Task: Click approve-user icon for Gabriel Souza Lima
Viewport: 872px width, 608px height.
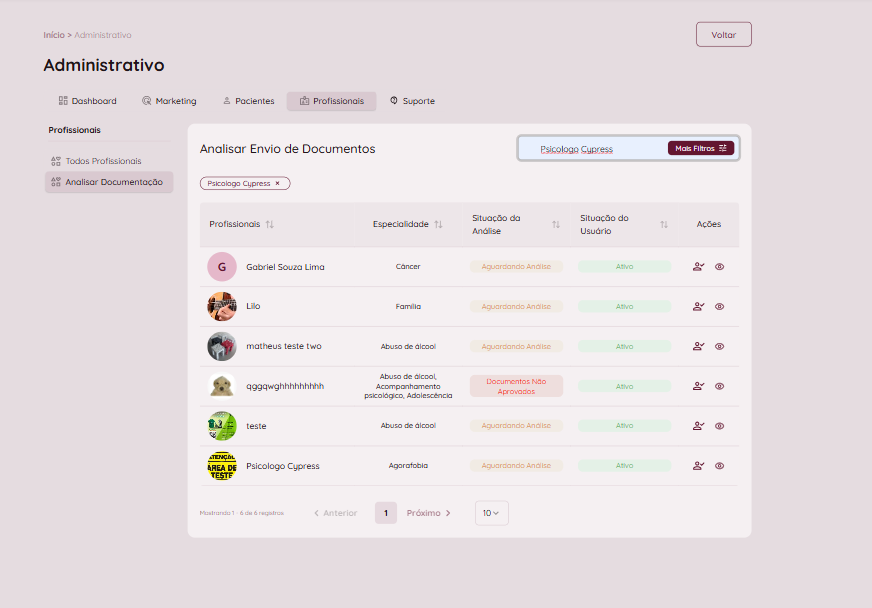Action: click(x=698, y=267)
